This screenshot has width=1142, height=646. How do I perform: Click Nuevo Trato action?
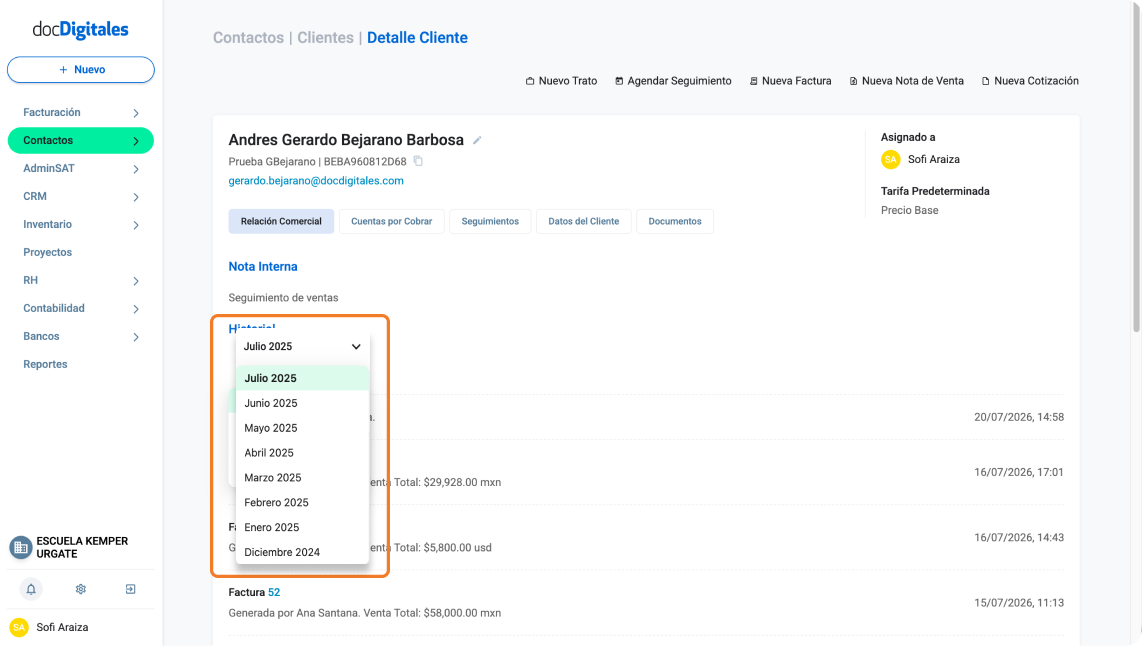(562, 81)
